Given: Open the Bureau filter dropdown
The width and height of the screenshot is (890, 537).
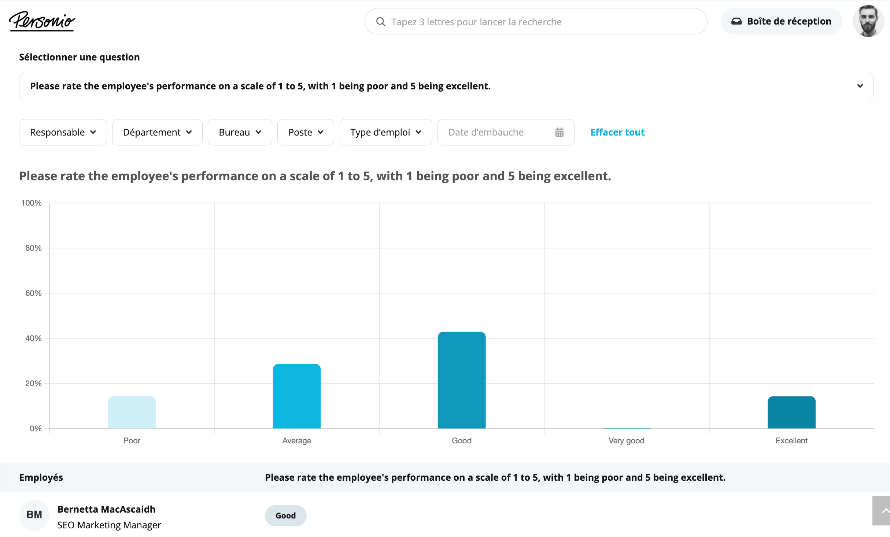Looking at the screenshot, I should tap(240, 132).
